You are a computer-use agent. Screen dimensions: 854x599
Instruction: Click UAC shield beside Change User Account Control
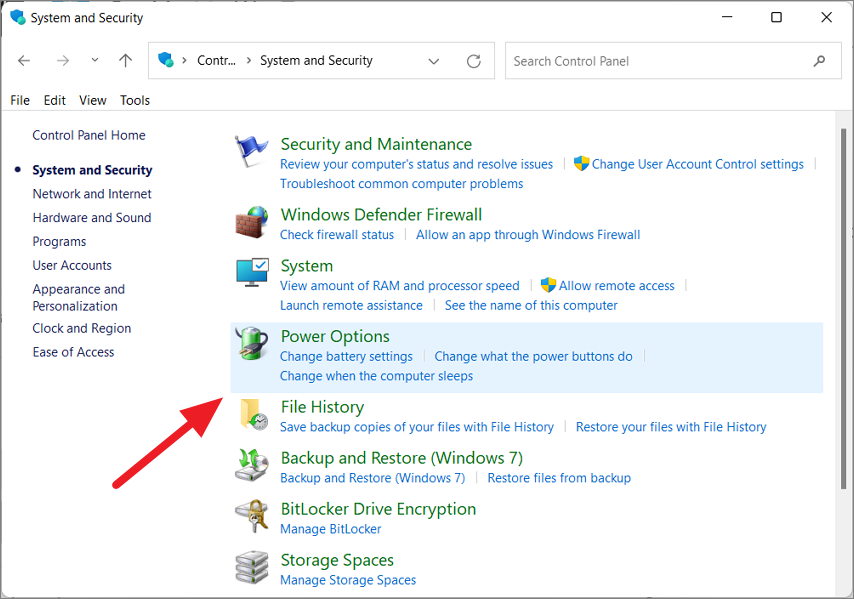tap(581, 163)
